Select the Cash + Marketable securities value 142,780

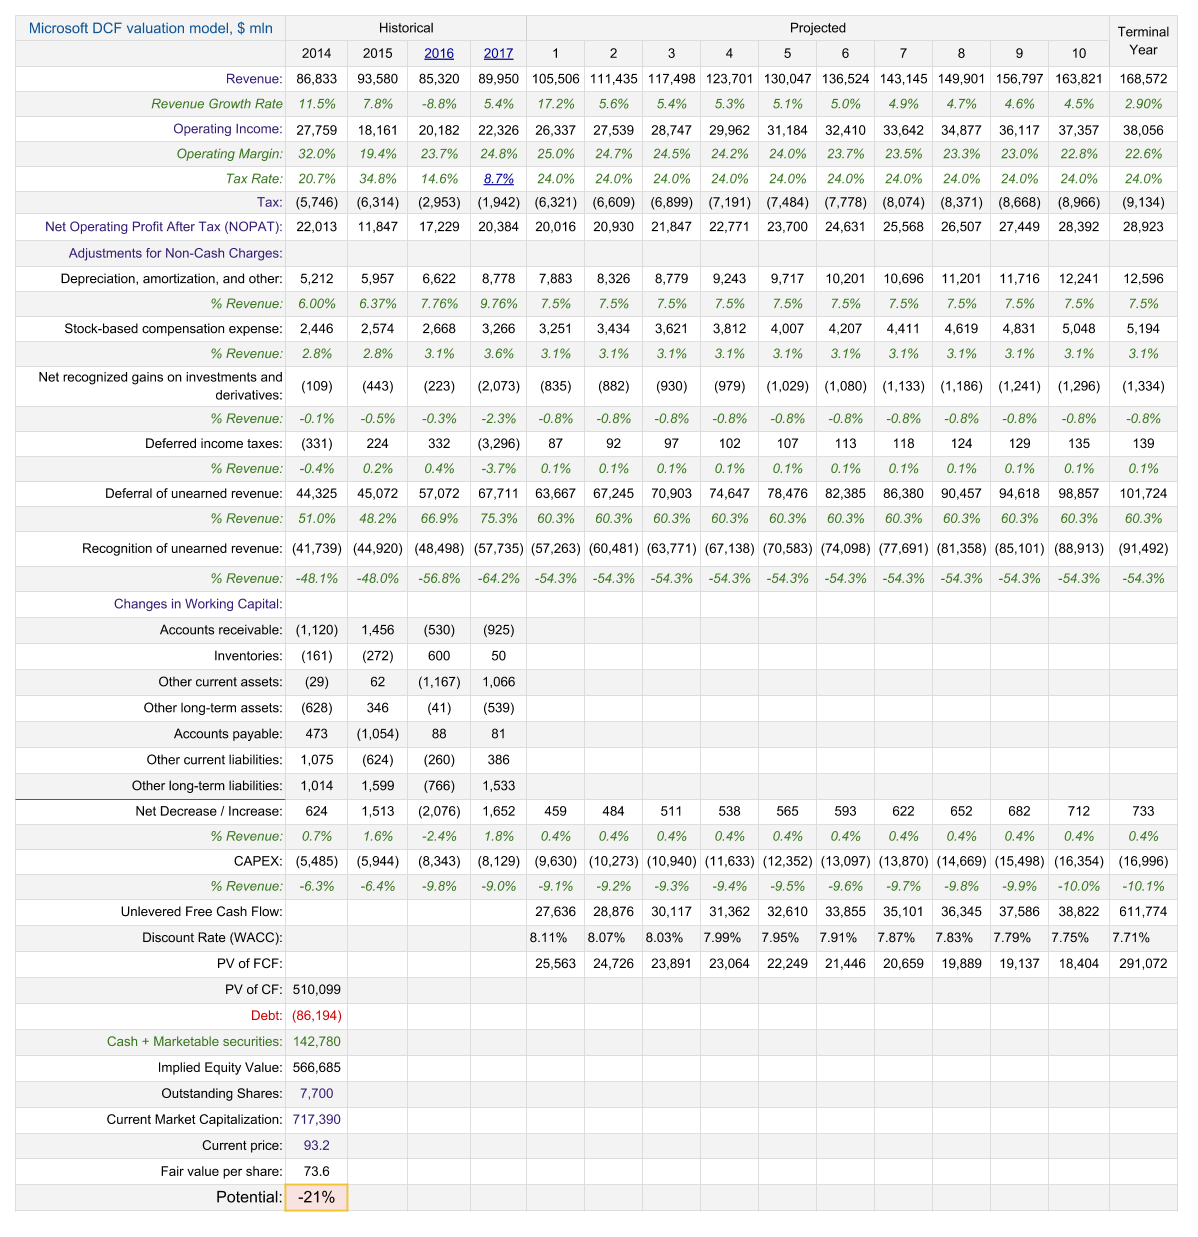point(316,1041)
